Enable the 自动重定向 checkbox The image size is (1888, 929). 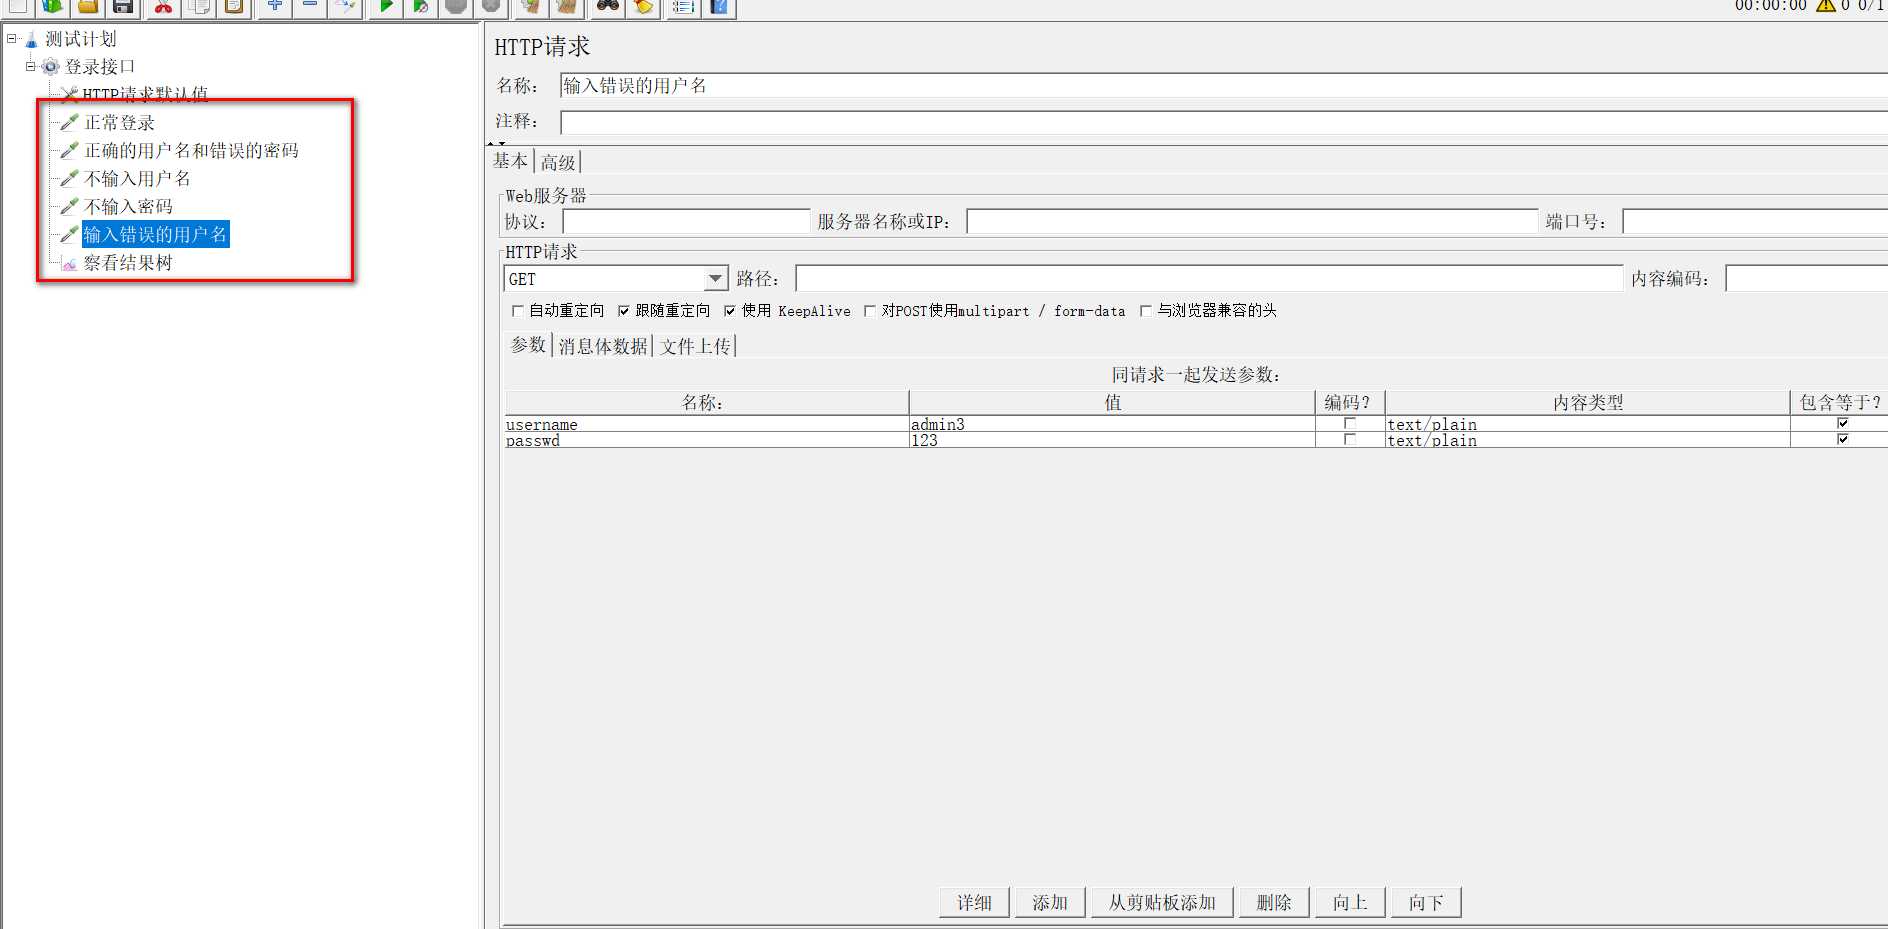coord(517,311)
